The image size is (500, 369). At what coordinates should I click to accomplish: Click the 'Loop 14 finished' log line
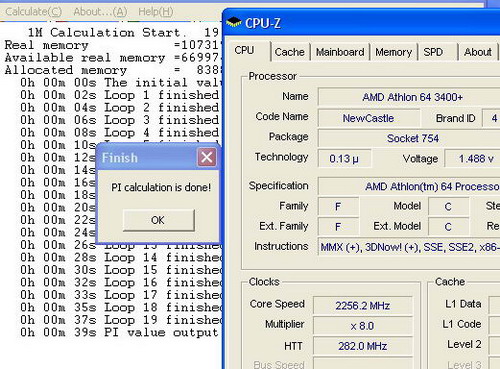(121, 257)
